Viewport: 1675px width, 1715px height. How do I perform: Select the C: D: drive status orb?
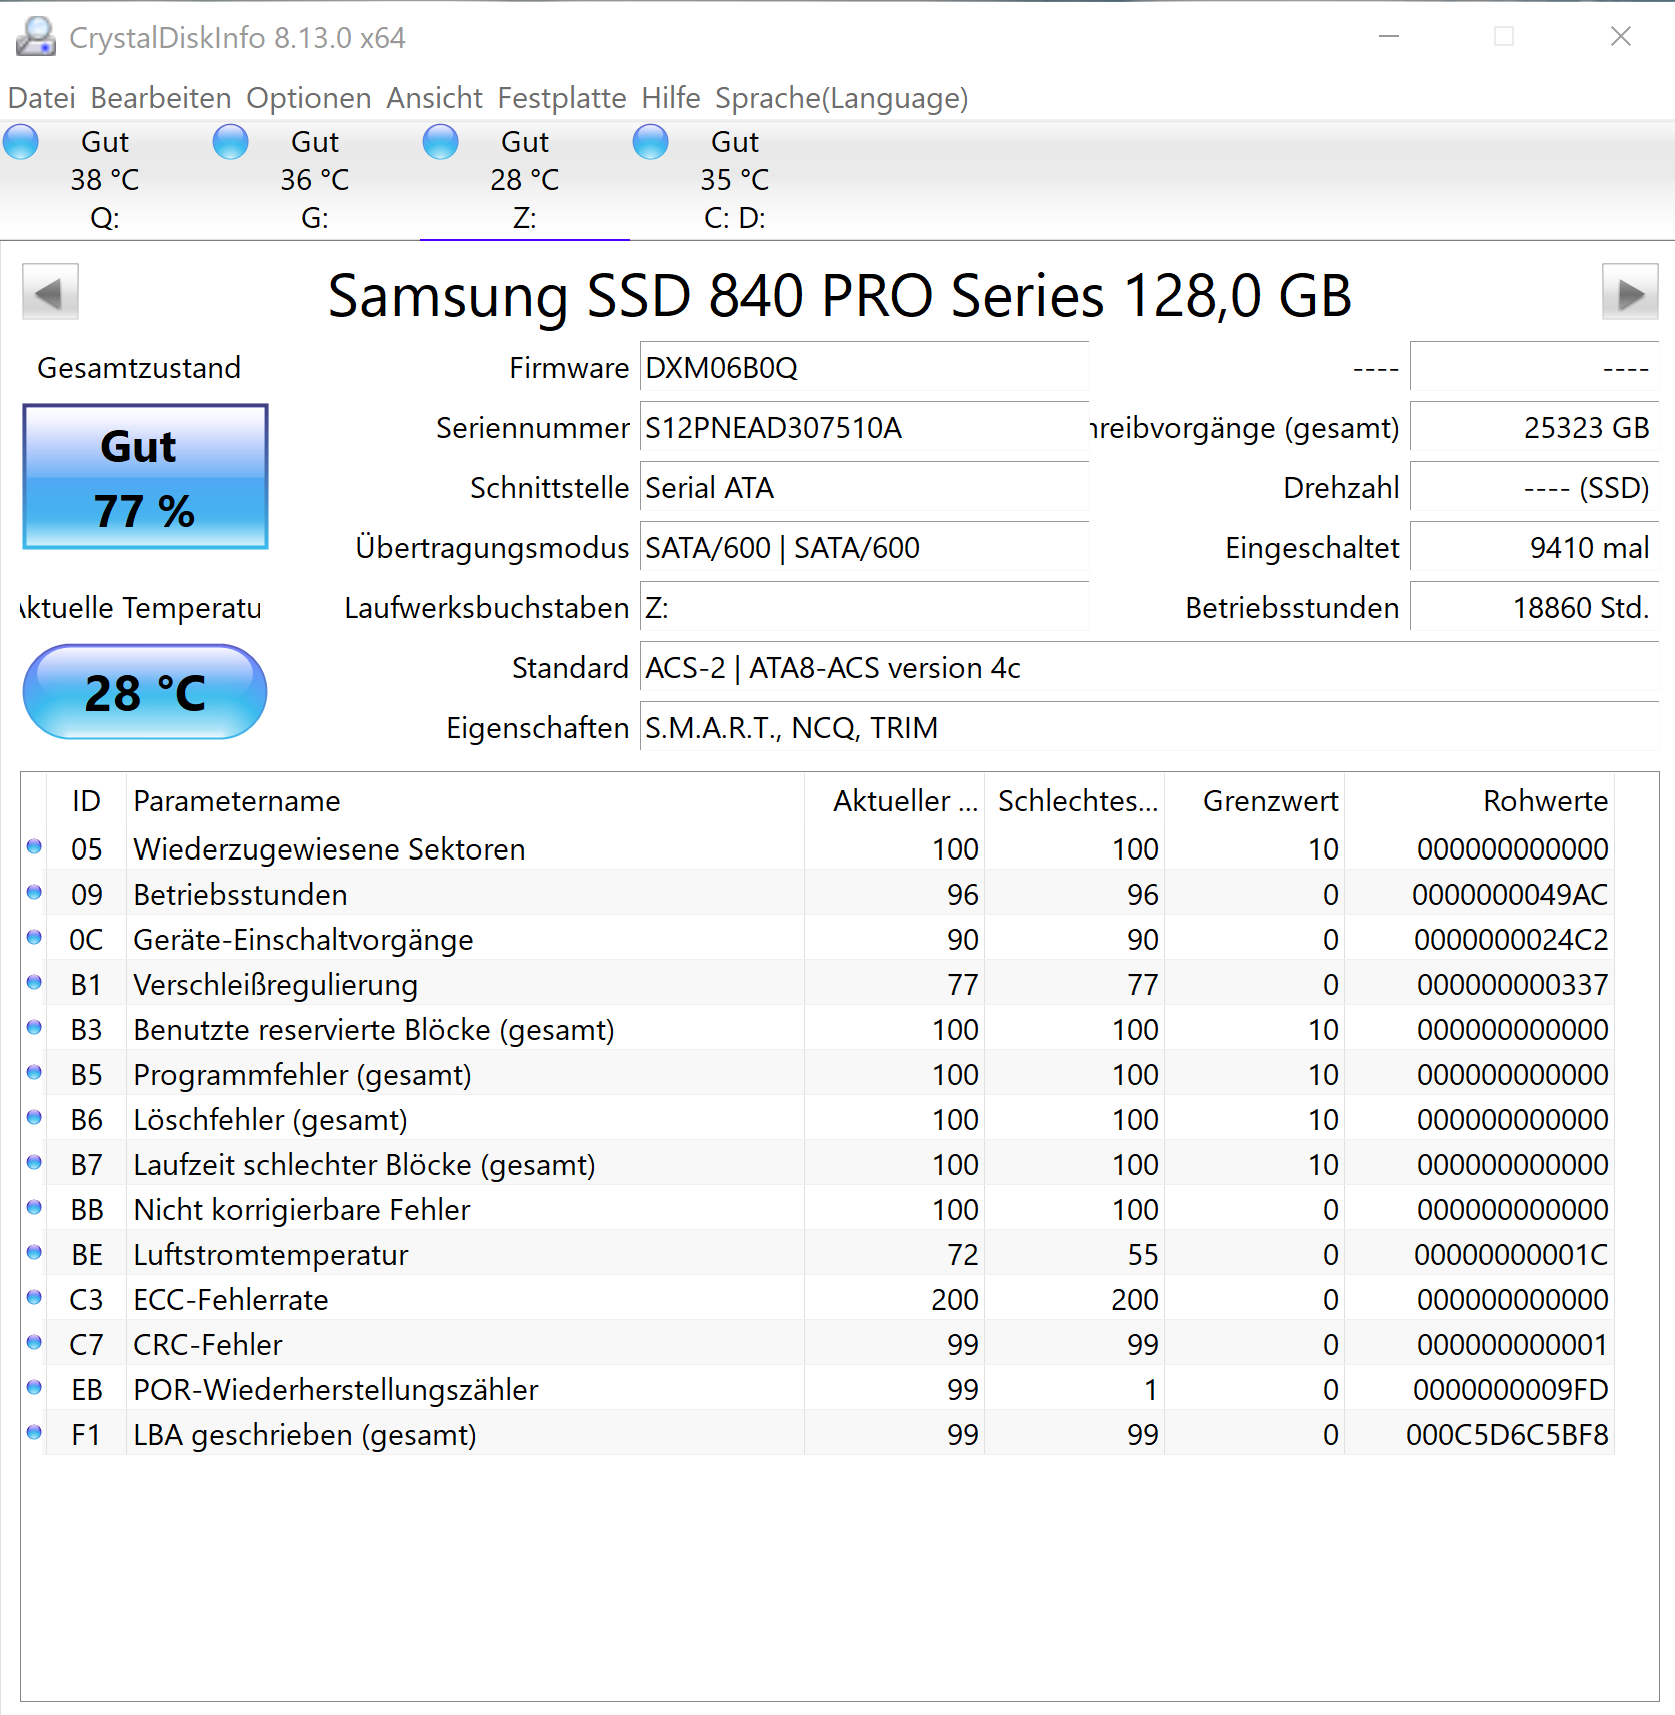tap(651, 142)
